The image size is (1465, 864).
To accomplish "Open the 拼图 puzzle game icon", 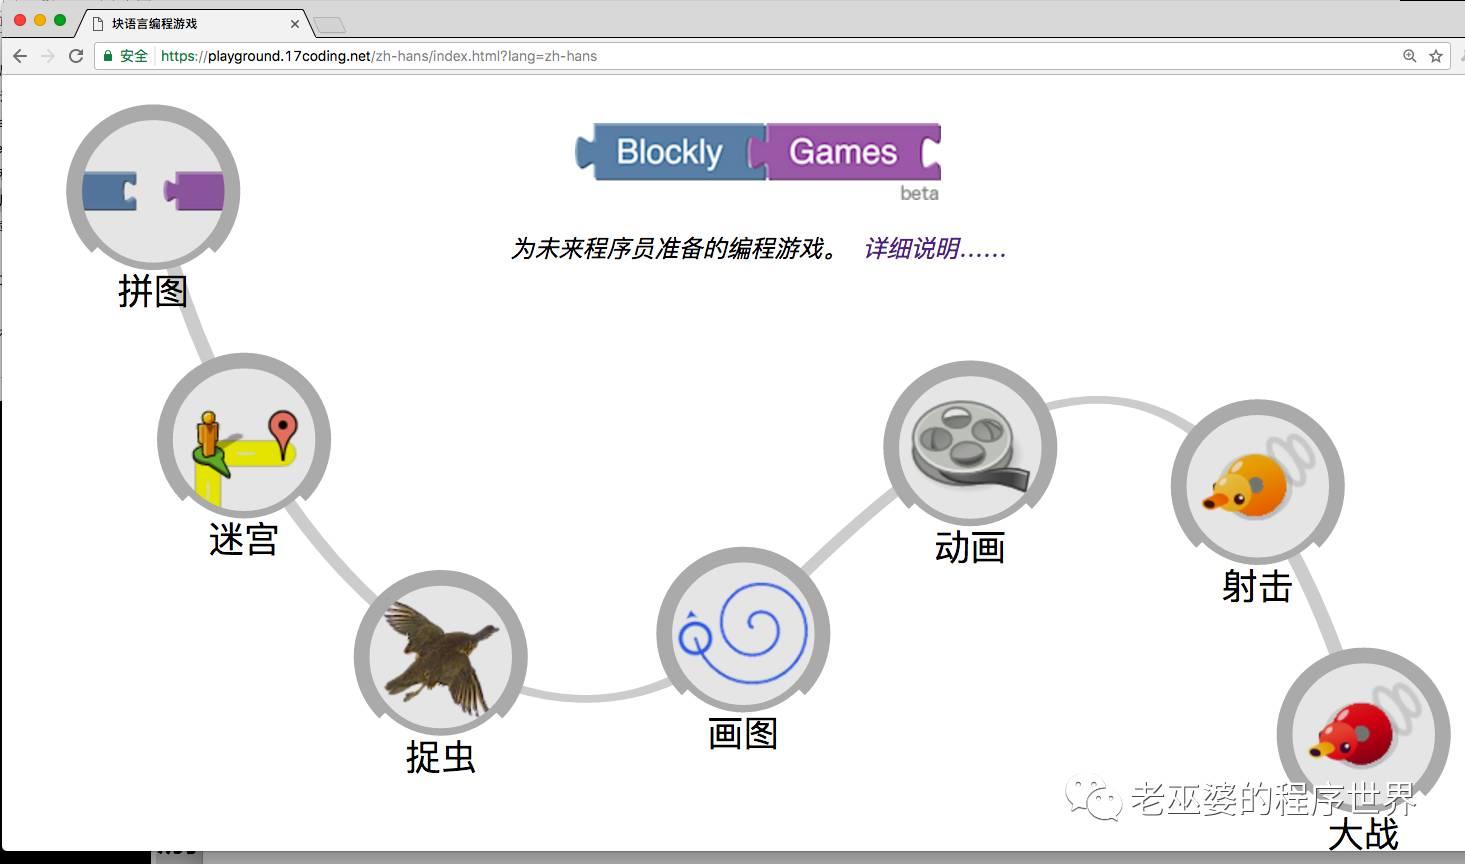I will [153, 190].
